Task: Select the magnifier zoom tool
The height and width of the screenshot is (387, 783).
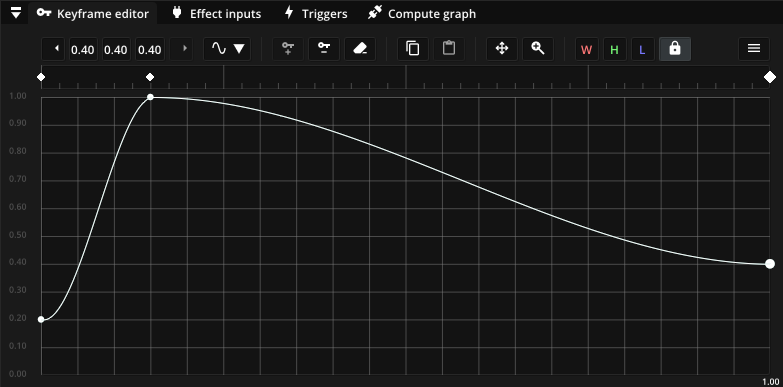Action: coord(537,49)
